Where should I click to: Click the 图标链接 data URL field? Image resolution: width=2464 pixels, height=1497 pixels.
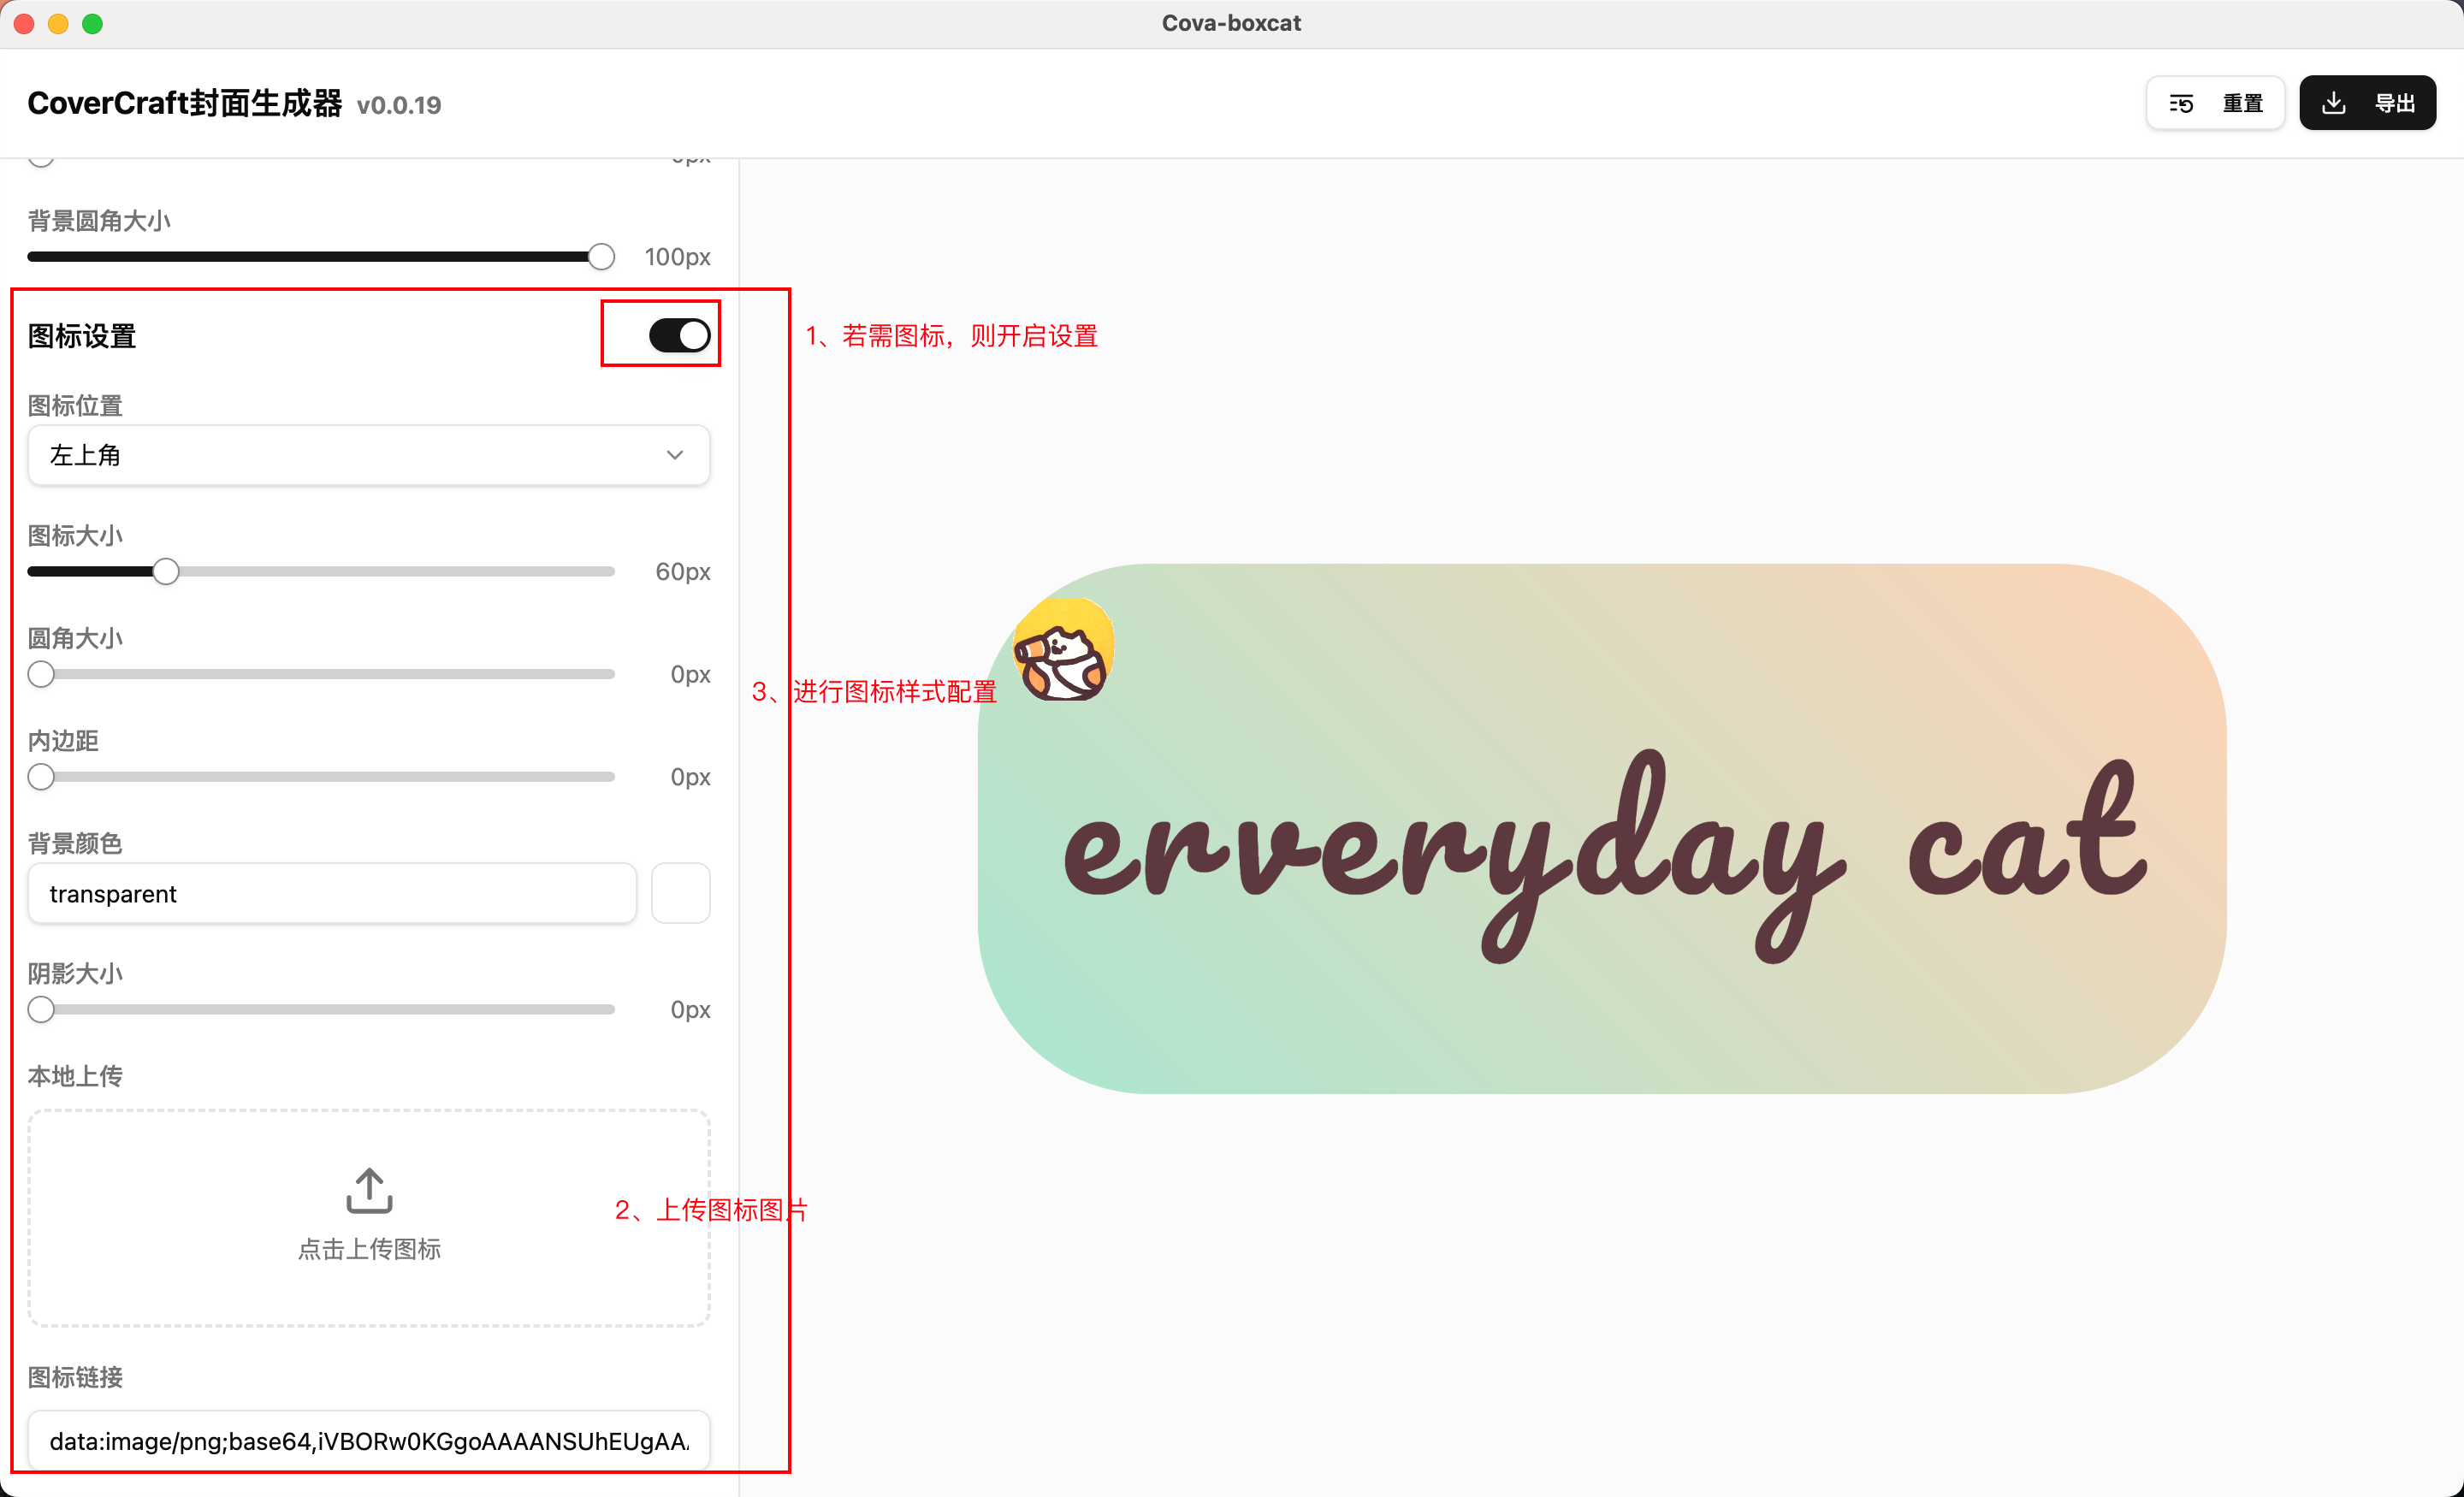[x=369, y=1441]
